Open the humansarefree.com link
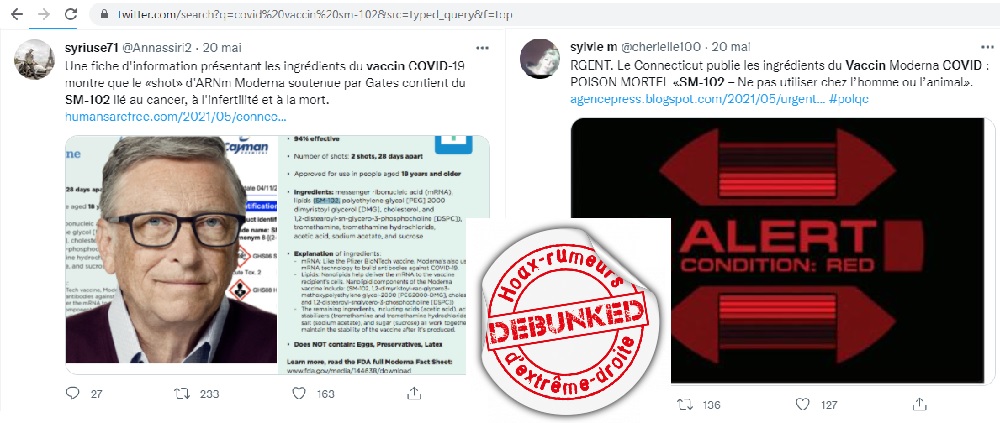The image size is (1000, 423). (176, 117)
